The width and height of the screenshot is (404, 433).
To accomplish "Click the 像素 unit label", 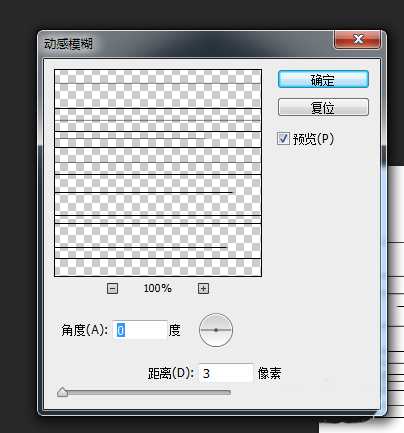I will pyautogui.click(x=269, y=373).
